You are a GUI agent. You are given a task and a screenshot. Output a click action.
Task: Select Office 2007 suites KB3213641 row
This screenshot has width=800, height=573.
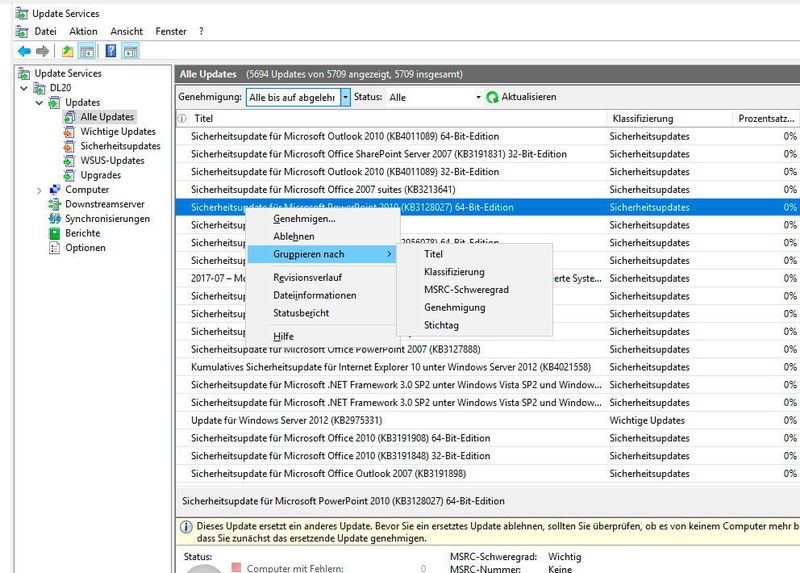click(x=488, y=190)
